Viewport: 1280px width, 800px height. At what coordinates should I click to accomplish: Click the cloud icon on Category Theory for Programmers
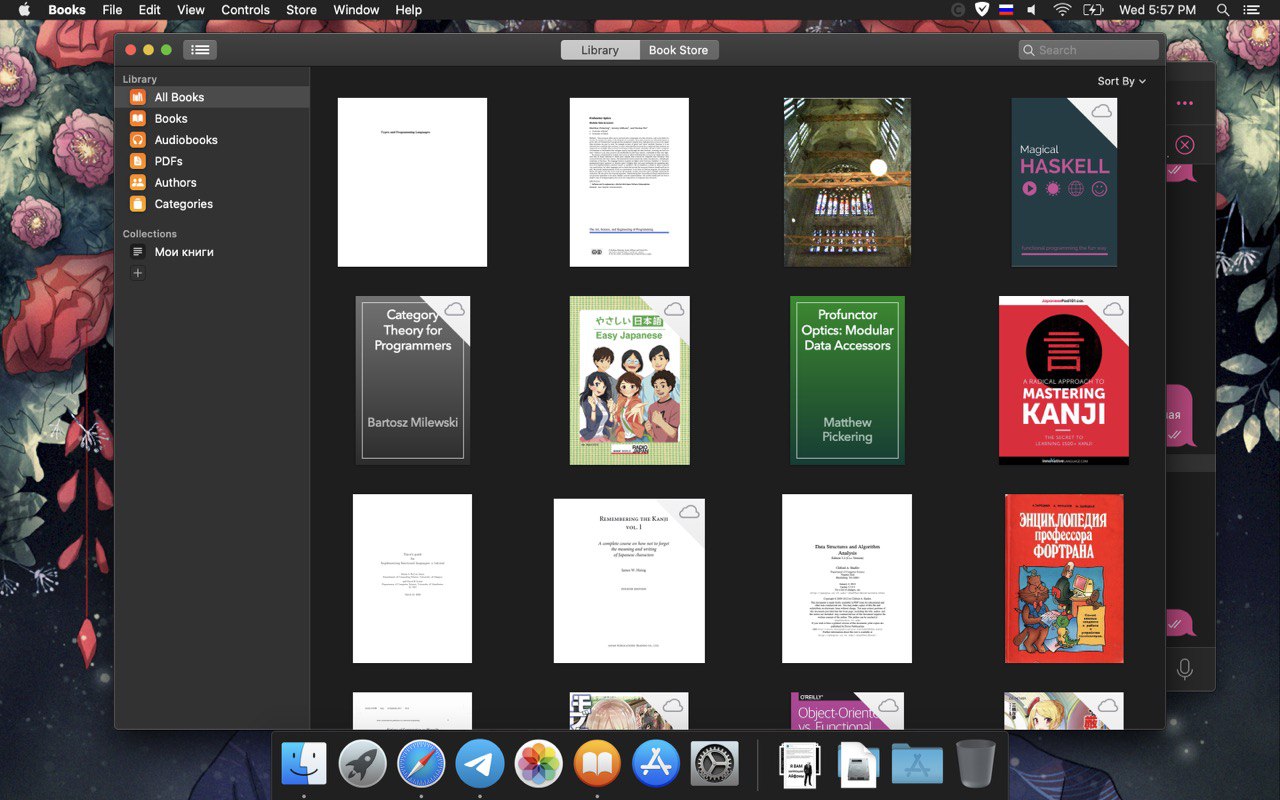(454, 309)
